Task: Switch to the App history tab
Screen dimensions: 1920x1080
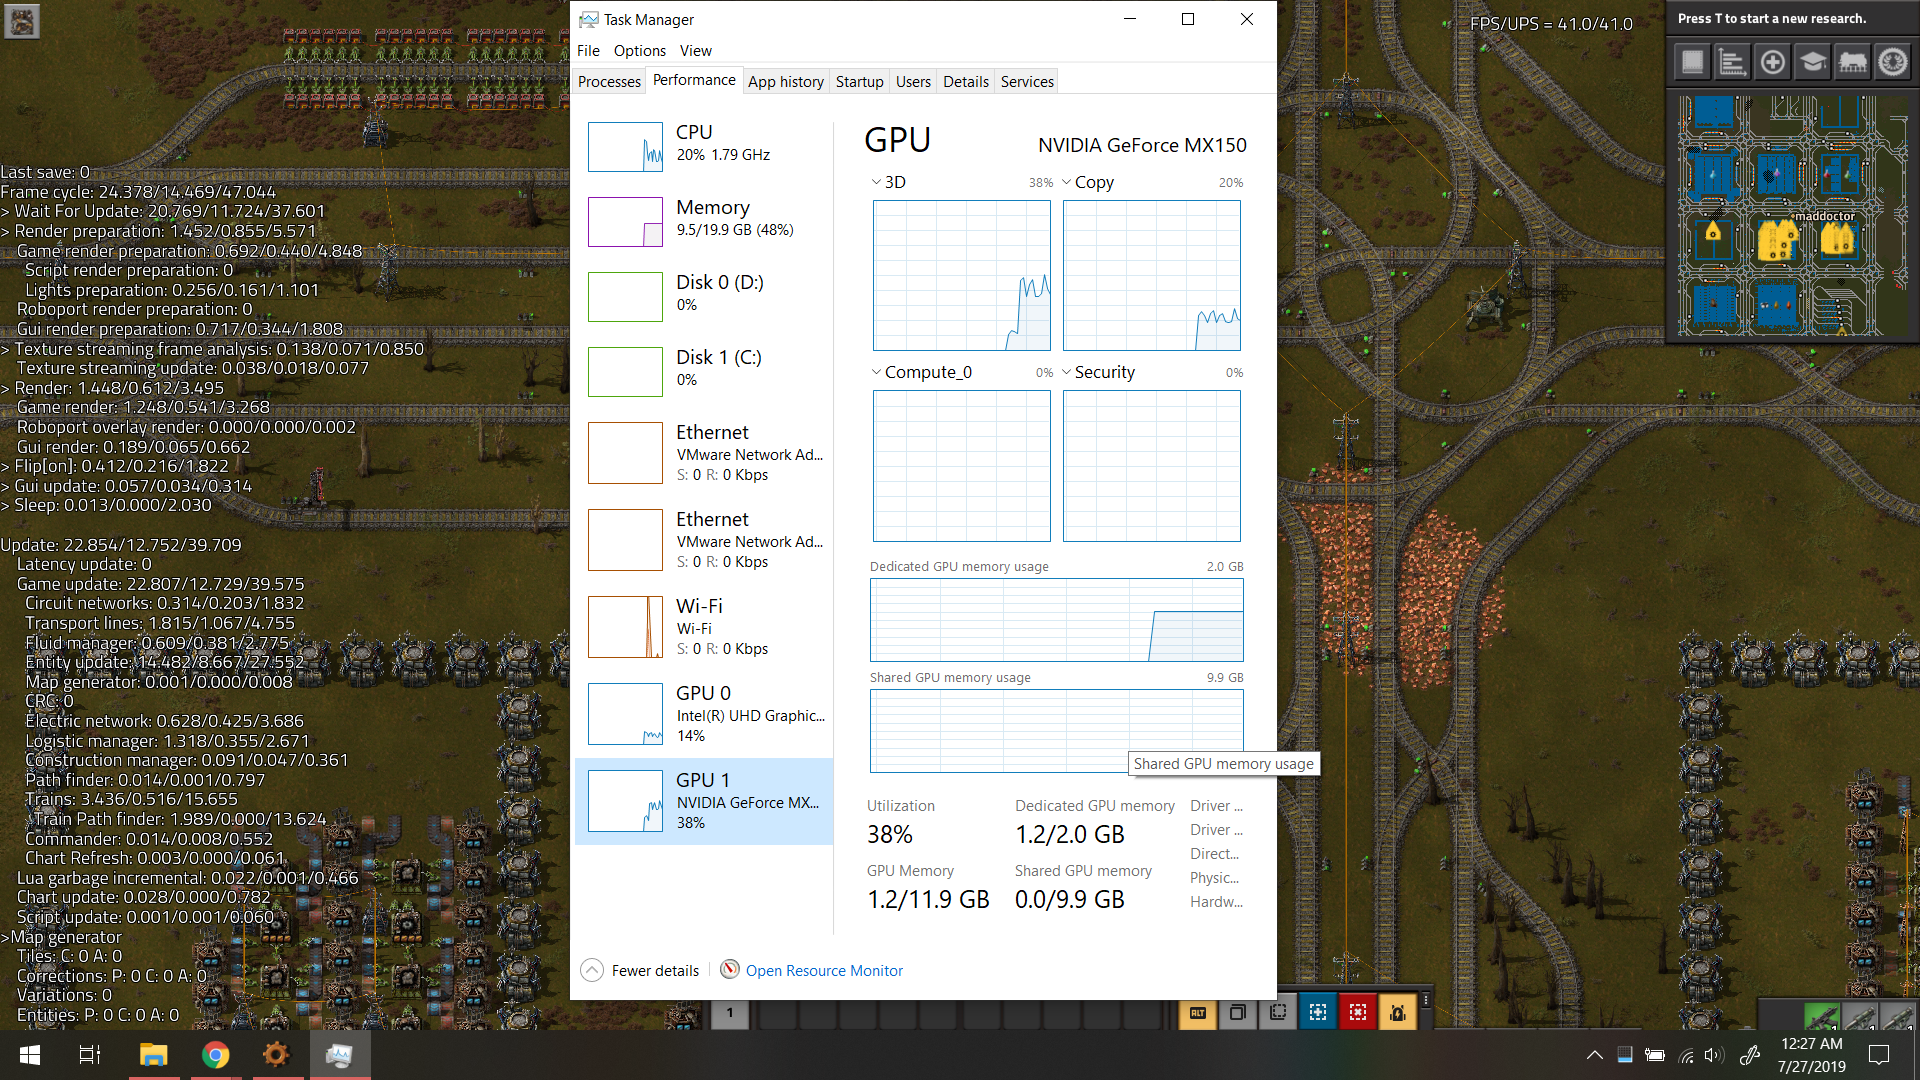Action: click(x=786, y=81)
